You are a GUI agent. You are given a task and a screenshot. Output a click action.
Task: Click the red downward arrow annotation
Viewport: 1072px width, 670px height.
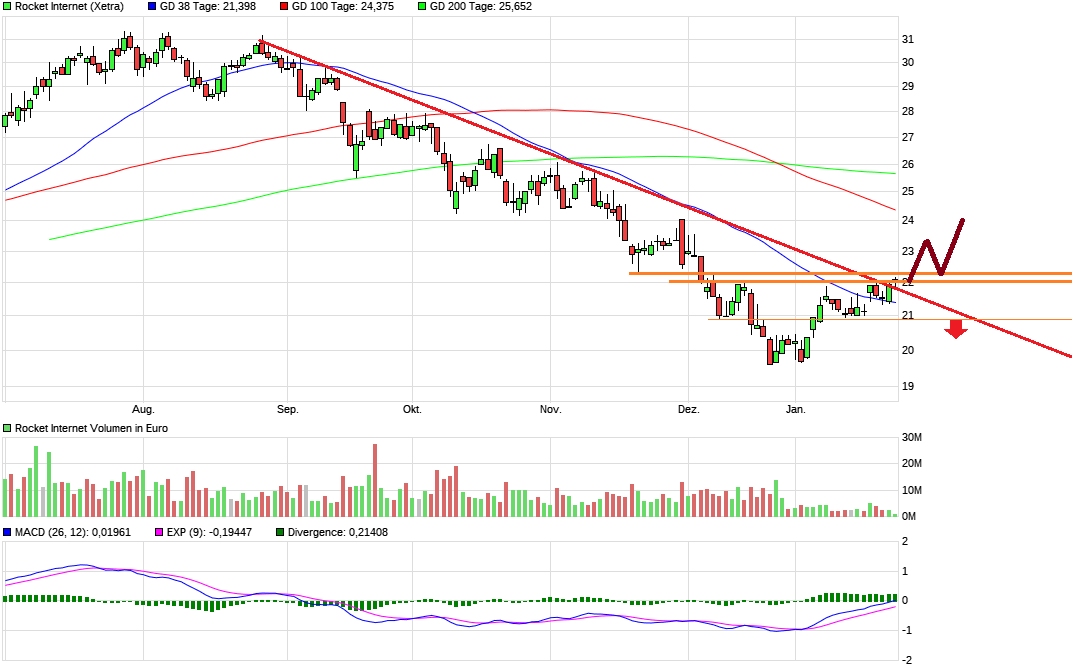[955, 330]
